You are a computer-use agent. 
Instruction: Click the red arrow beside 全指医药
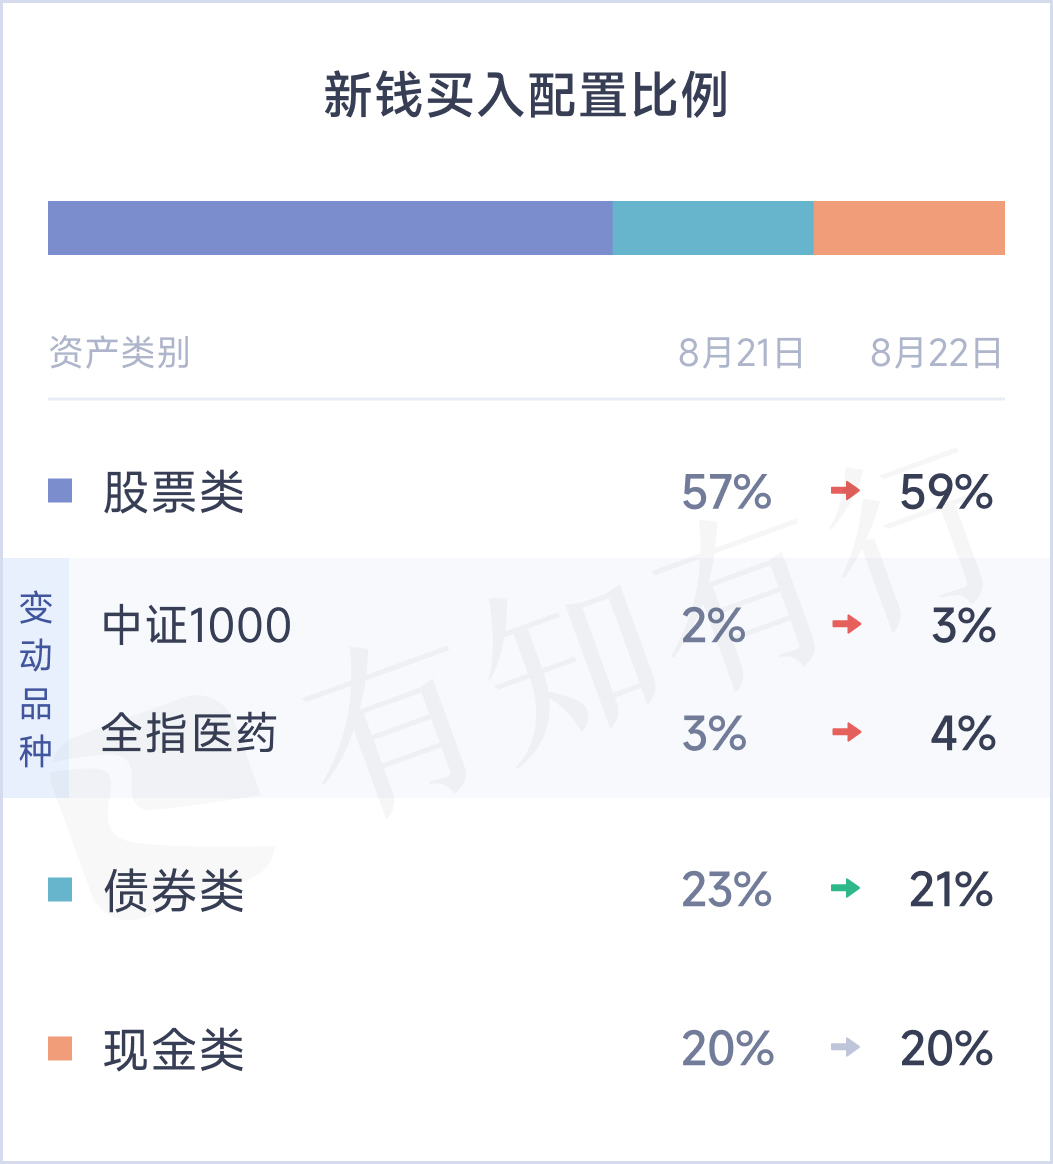click(846, 733)
